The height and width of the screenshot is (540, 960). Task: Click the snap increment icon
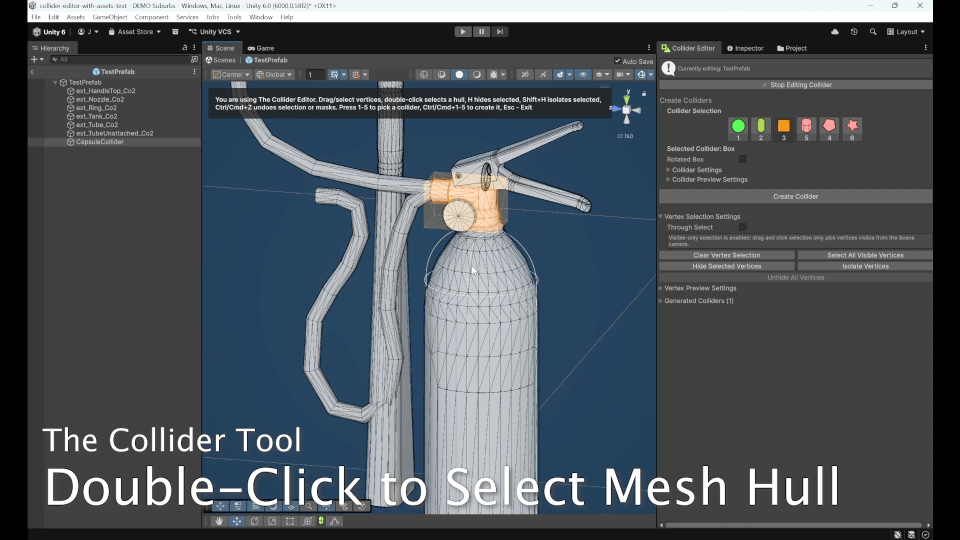(356, 75)
